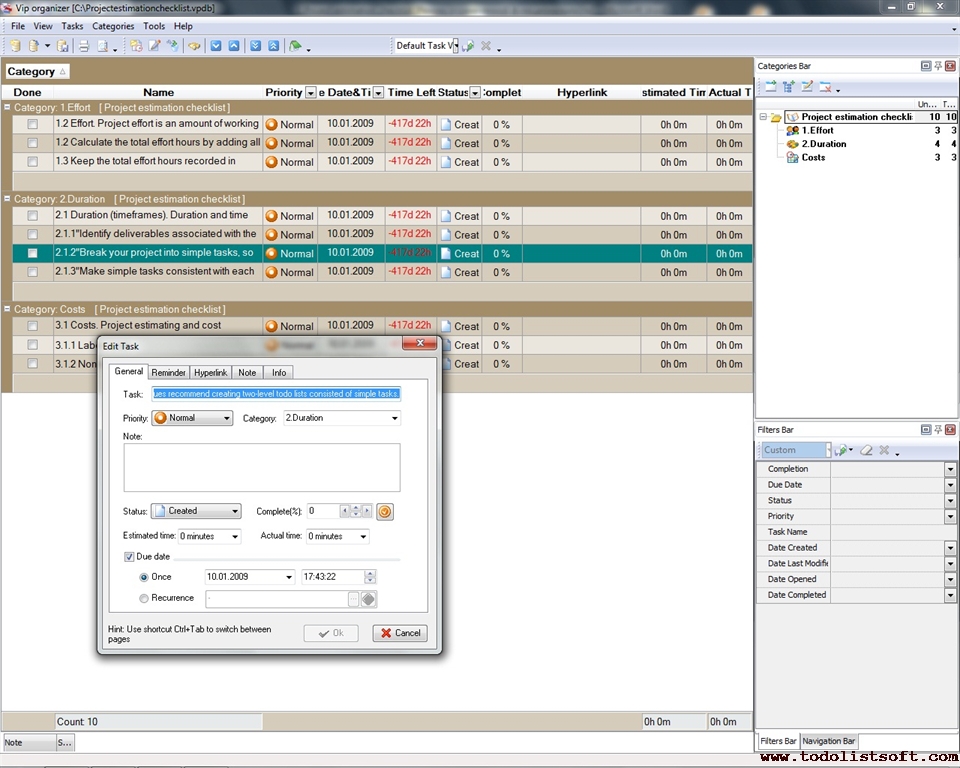Check Done box for task 1.2 Effort
This screenshot has width=960, height=768.
tap(33, 125)
